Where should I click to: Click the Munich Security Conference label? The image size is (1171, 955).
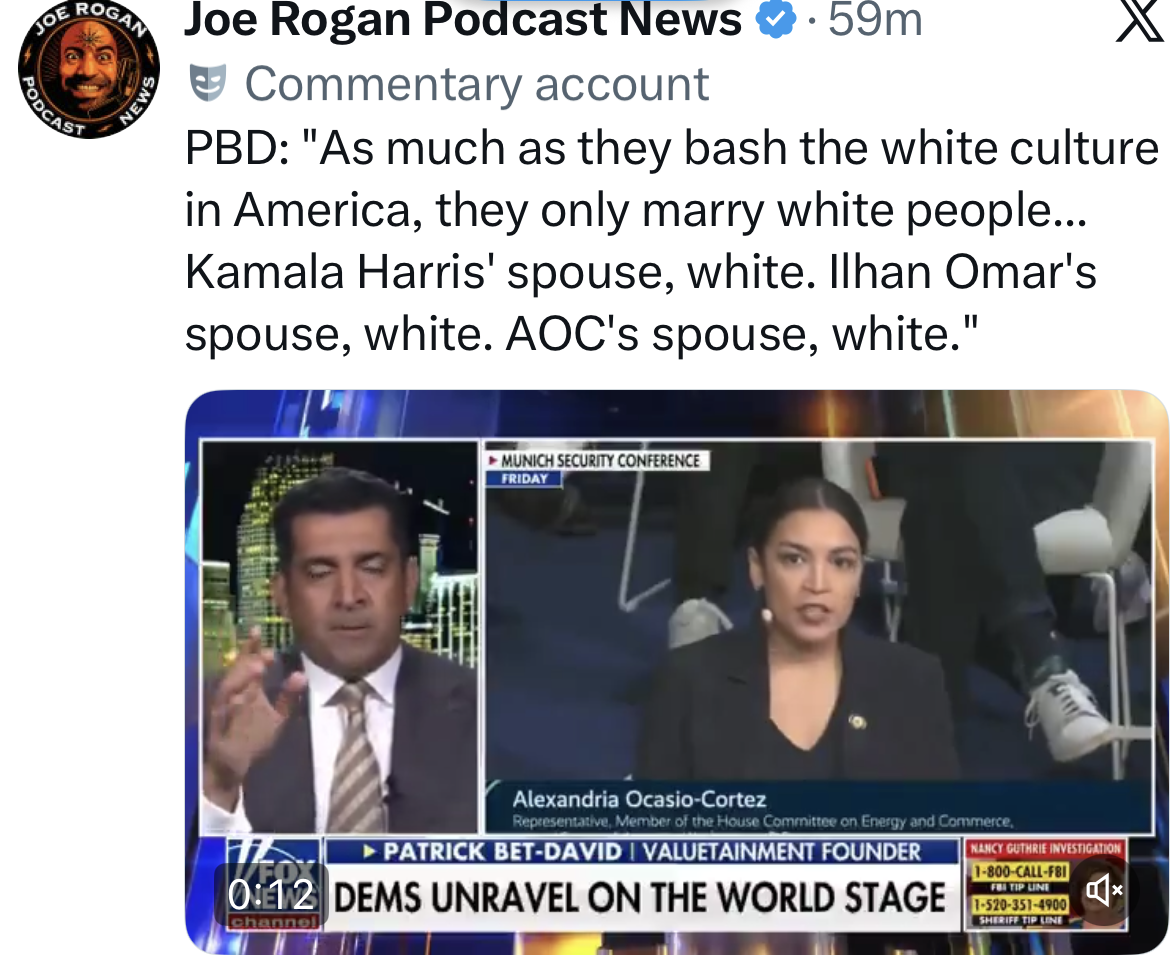(x=597, y=461)
